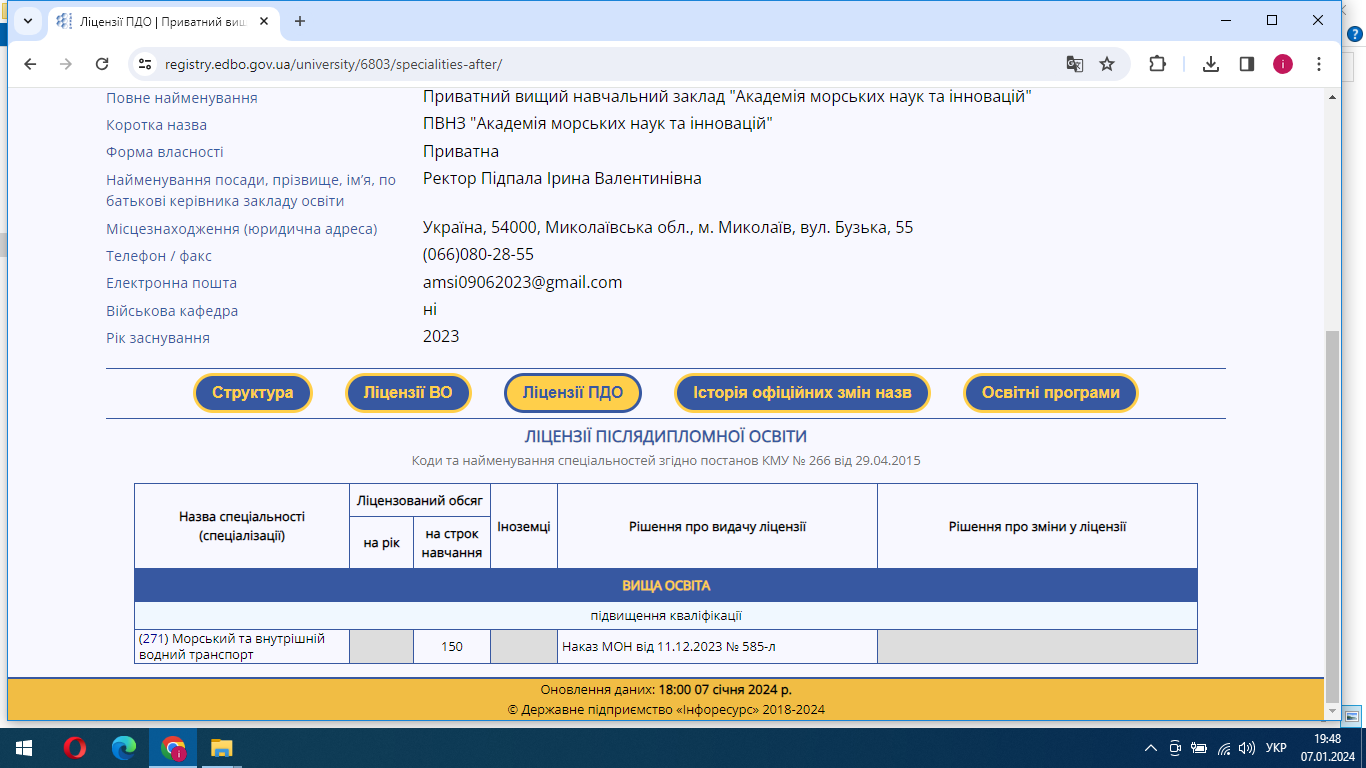Select the Ліцензії ПДО button
1366x768 pixels.
[x=573, y=393]
